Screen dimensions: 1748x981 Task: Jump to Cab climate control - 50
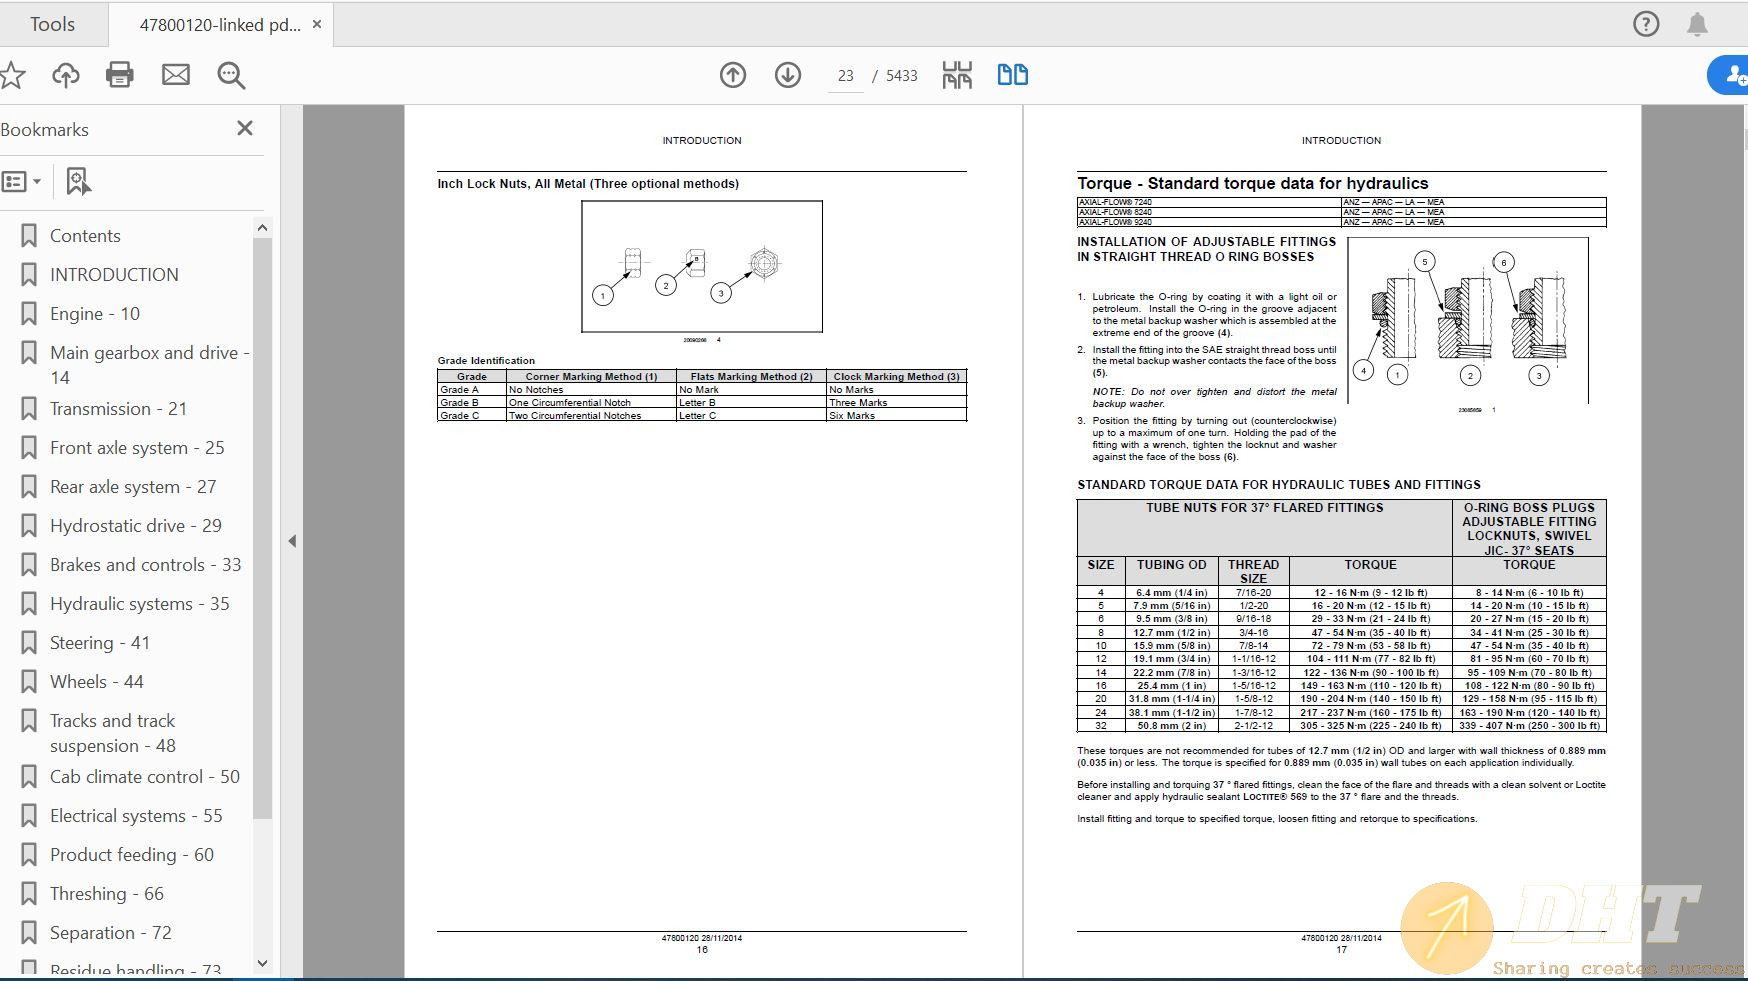[145, 777]
